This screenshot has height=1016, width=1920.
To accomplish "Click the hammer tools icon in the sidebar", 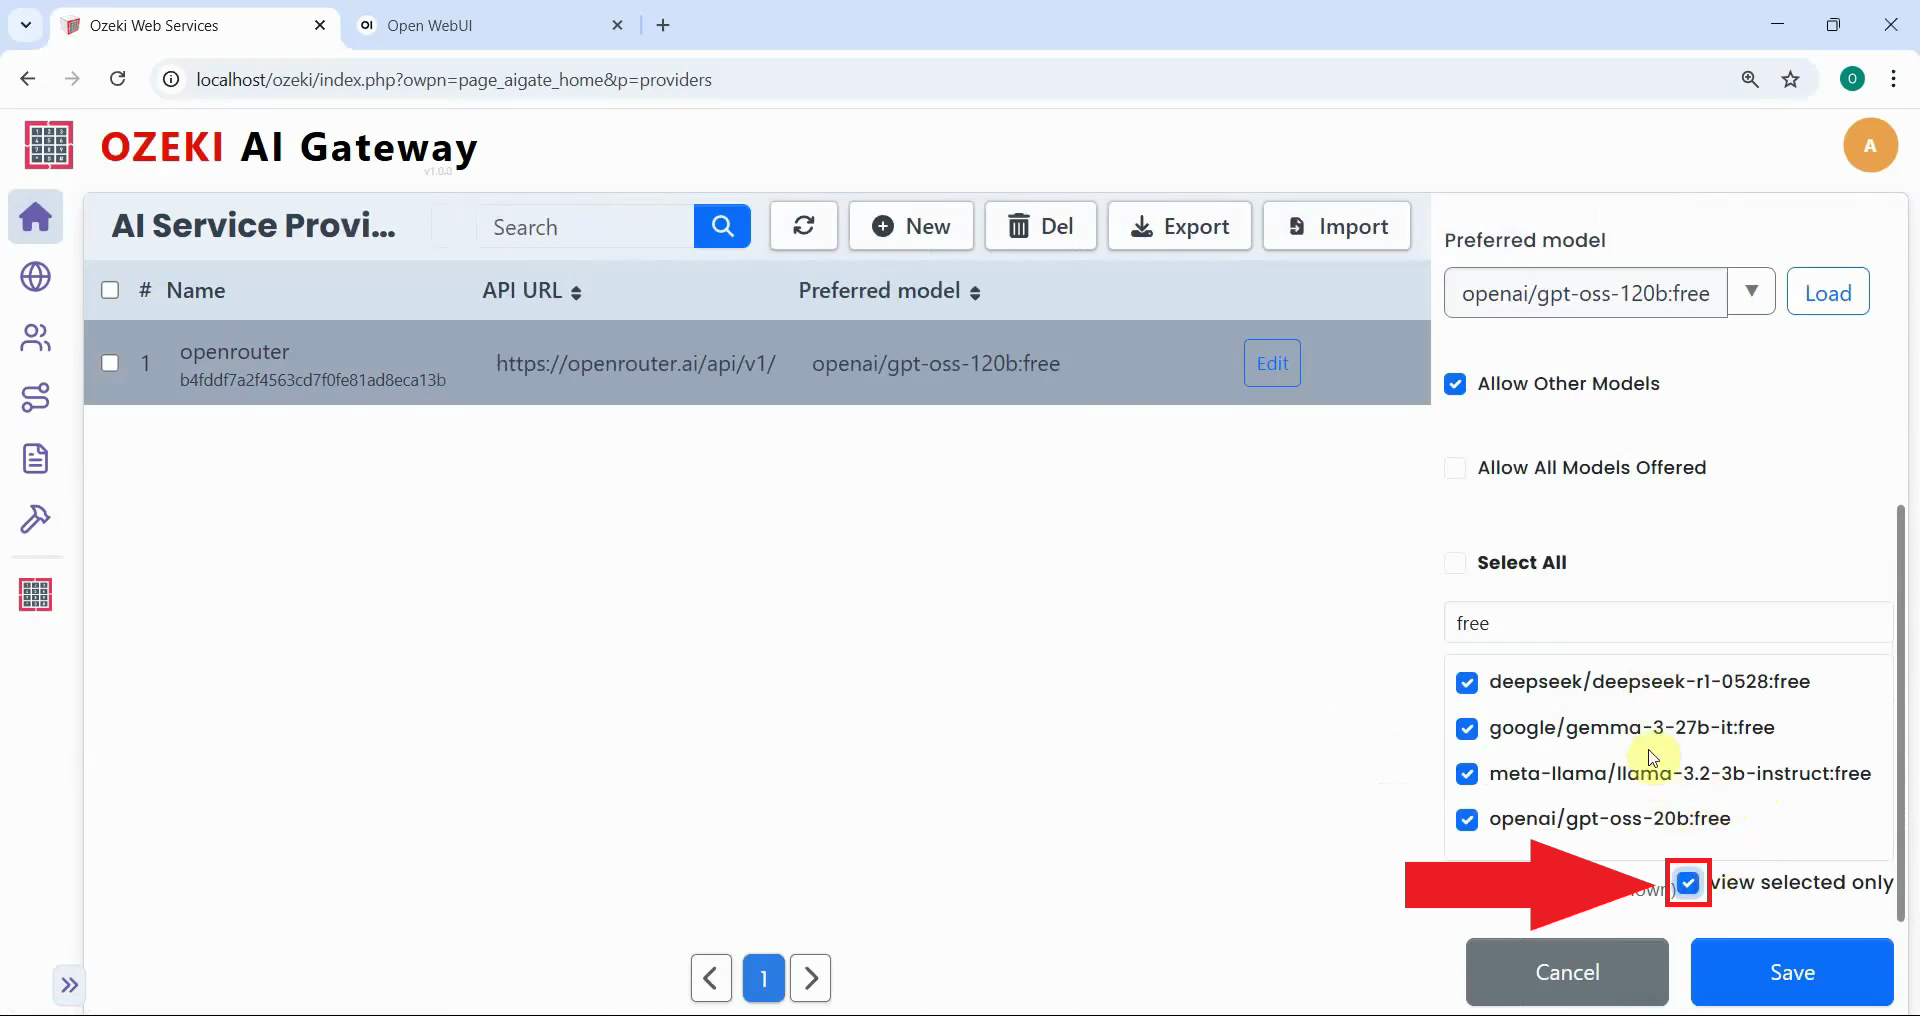I will tap(36, 519).
